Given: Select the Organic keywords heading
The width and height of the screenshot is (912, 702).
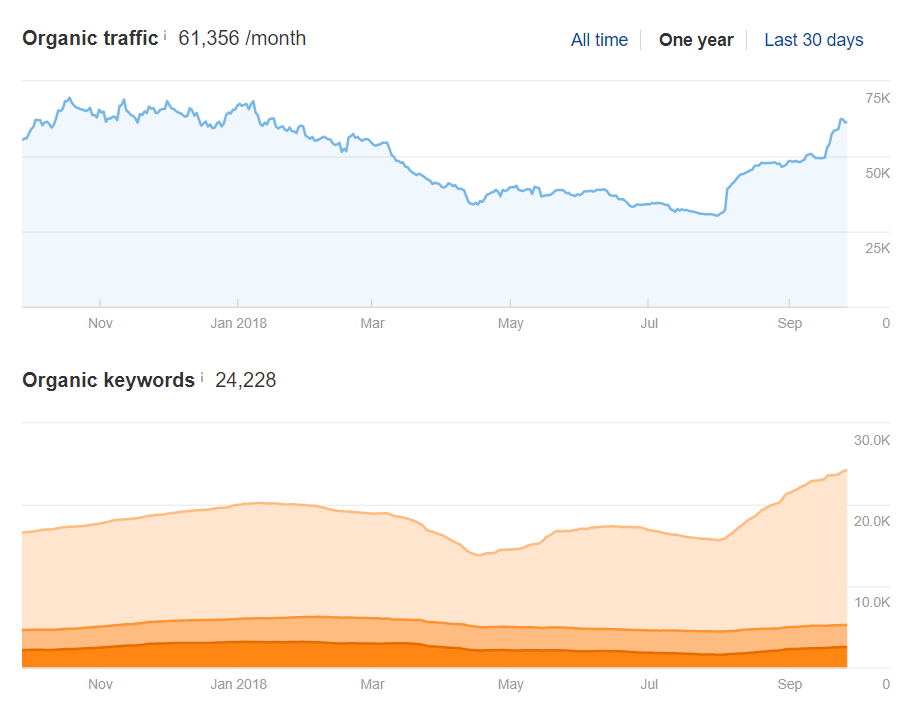Looking at the screenshot, I should (x=108, y=380).
